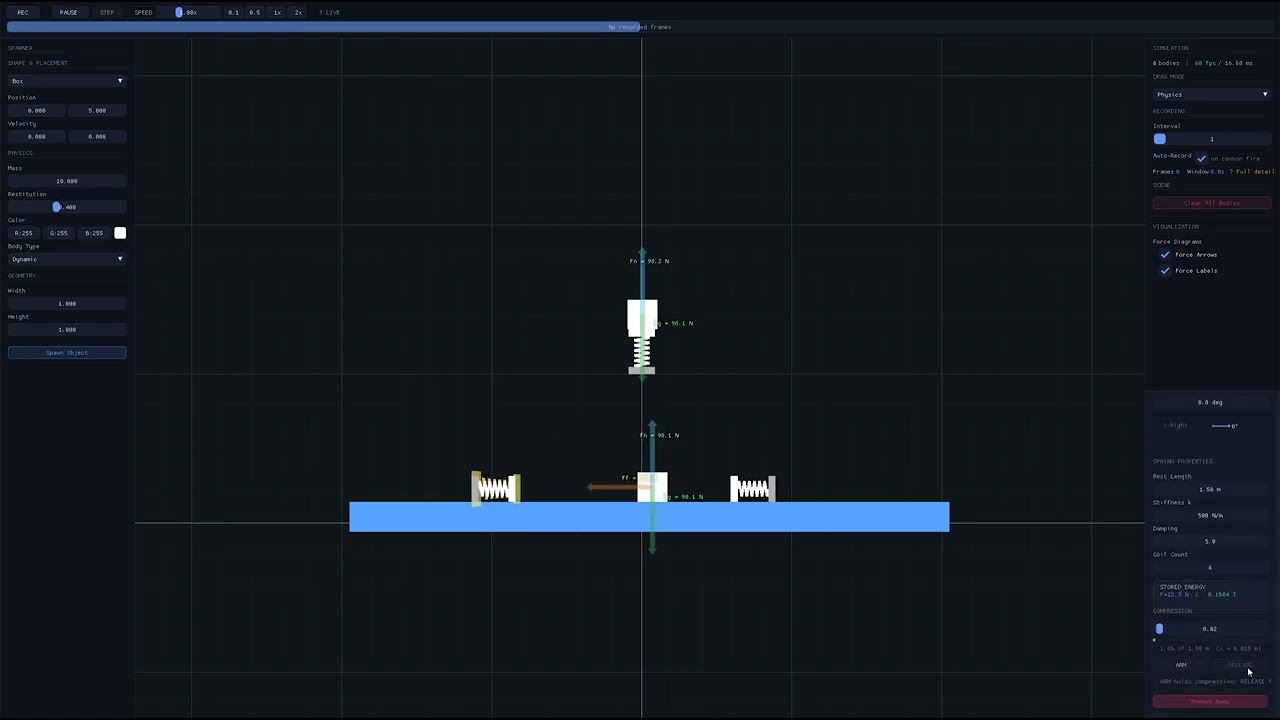Image resolution: width=1280 pixels, height=720 pixels.
Task: Click the recorded frames timeline bar
Action: [640, 27]
